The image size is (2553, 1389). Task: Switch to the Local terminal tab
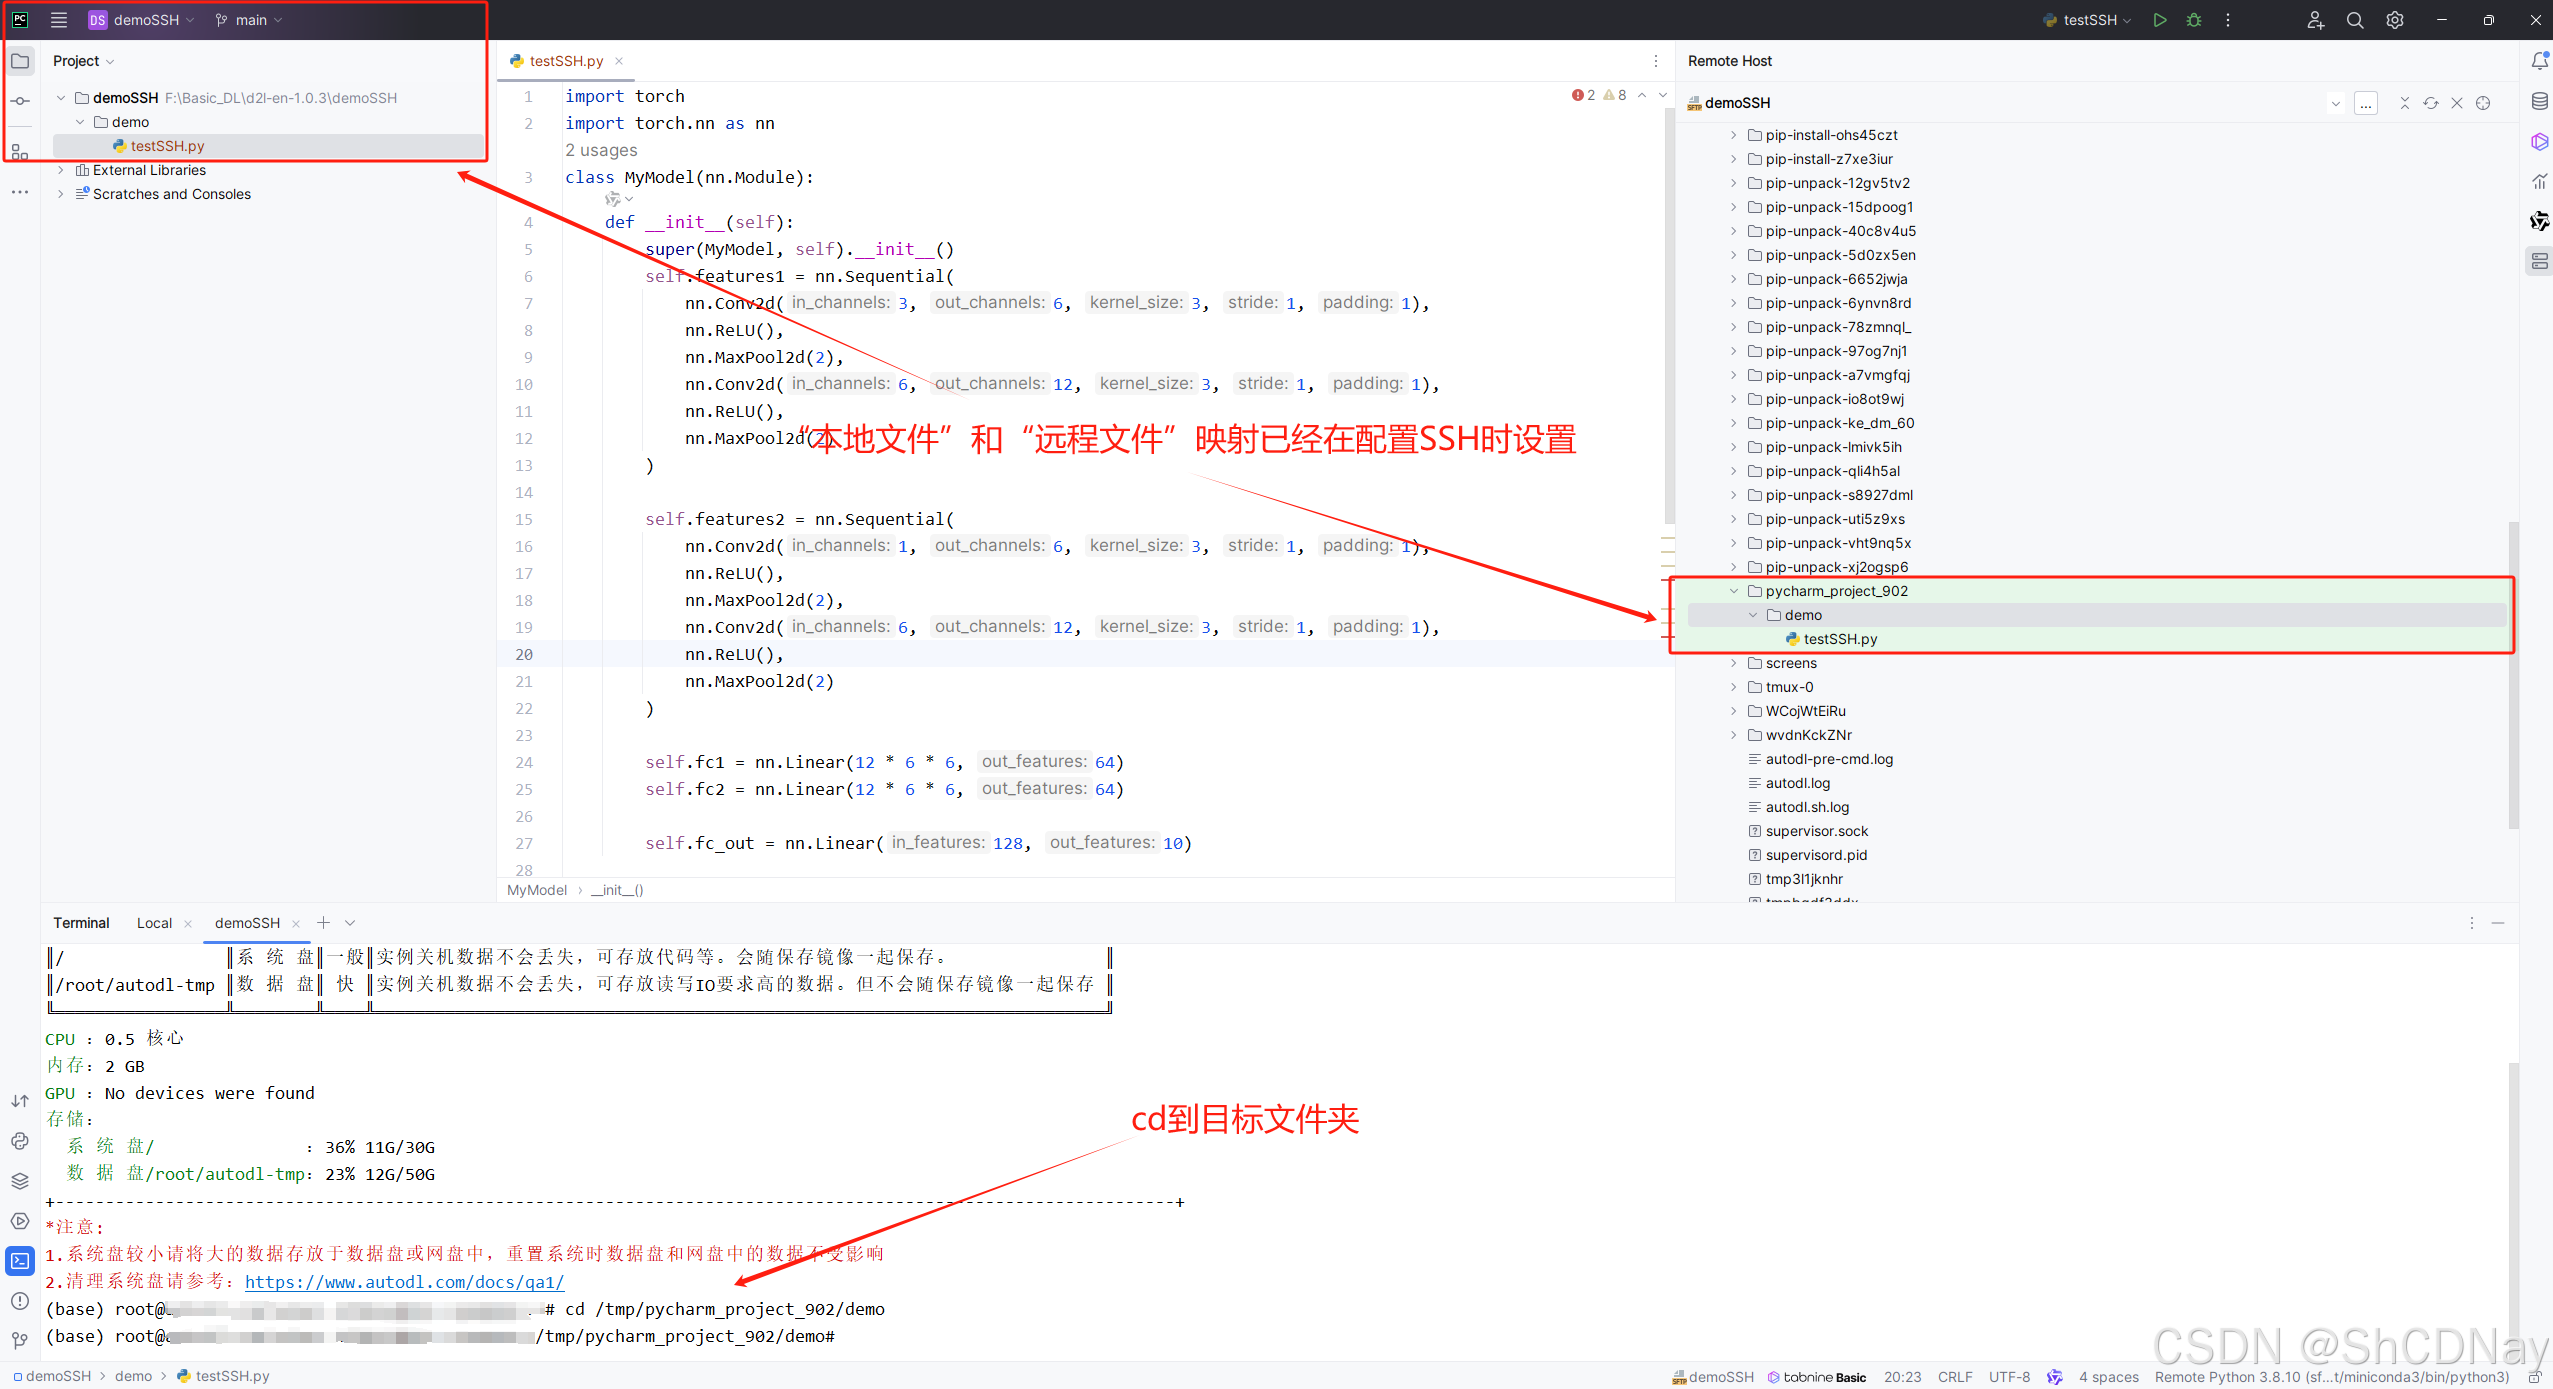(x=154, y=923)
